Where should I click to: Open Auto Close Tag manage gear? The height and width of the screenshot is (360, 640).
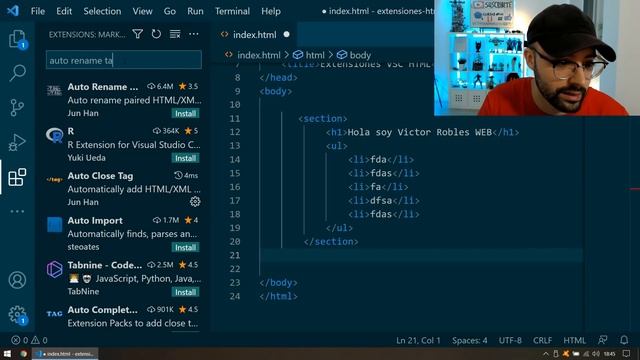point(195,202)
